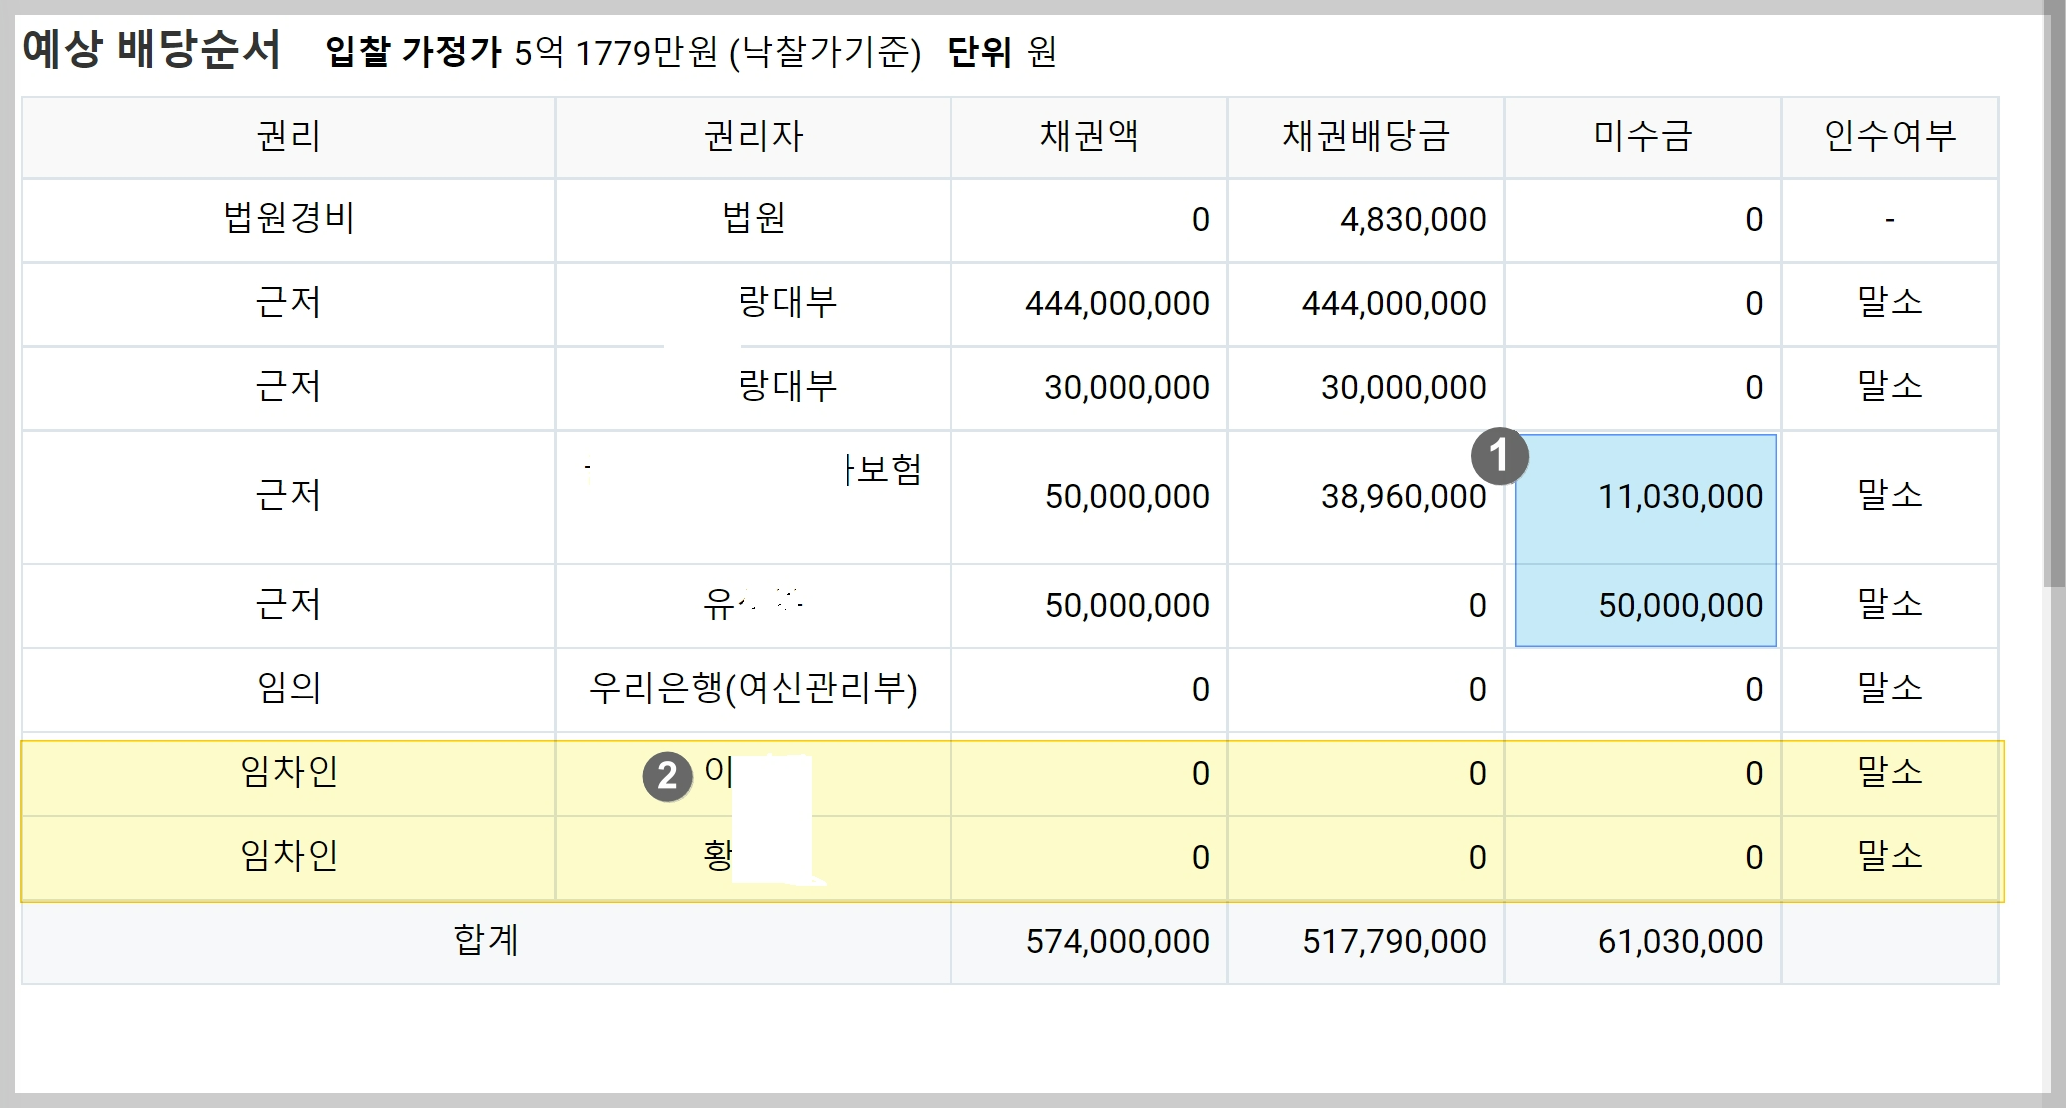Click the vertical scrollbar on right edge

coord(2055,300)
